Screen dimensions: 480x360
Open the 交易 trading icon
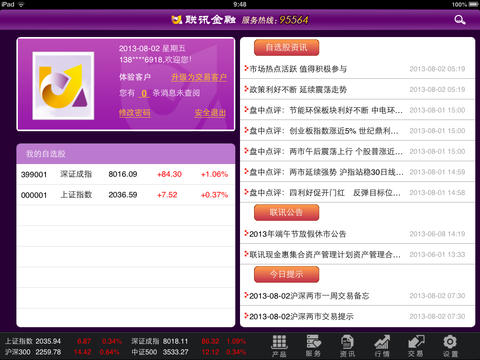(416, 346)
